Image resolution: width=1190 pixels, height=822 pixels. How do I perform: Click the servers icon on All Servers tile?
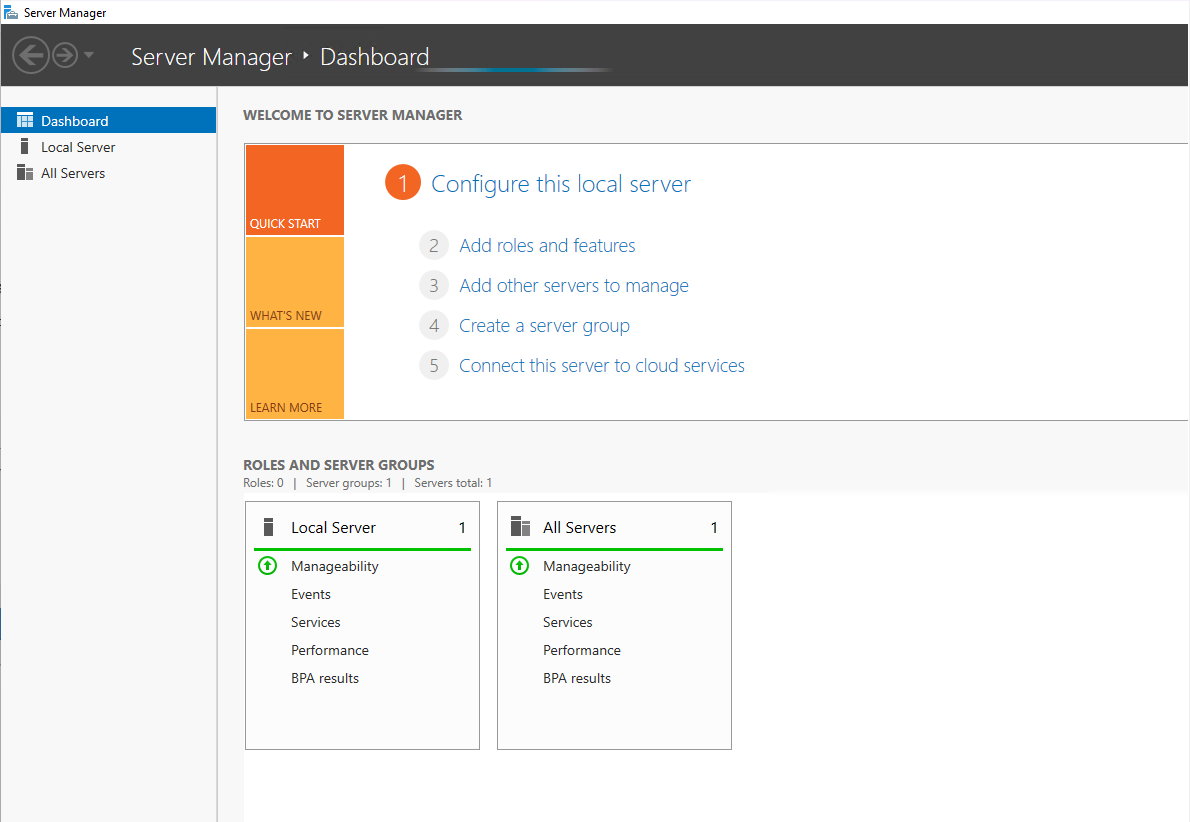[x=521, y=526]
